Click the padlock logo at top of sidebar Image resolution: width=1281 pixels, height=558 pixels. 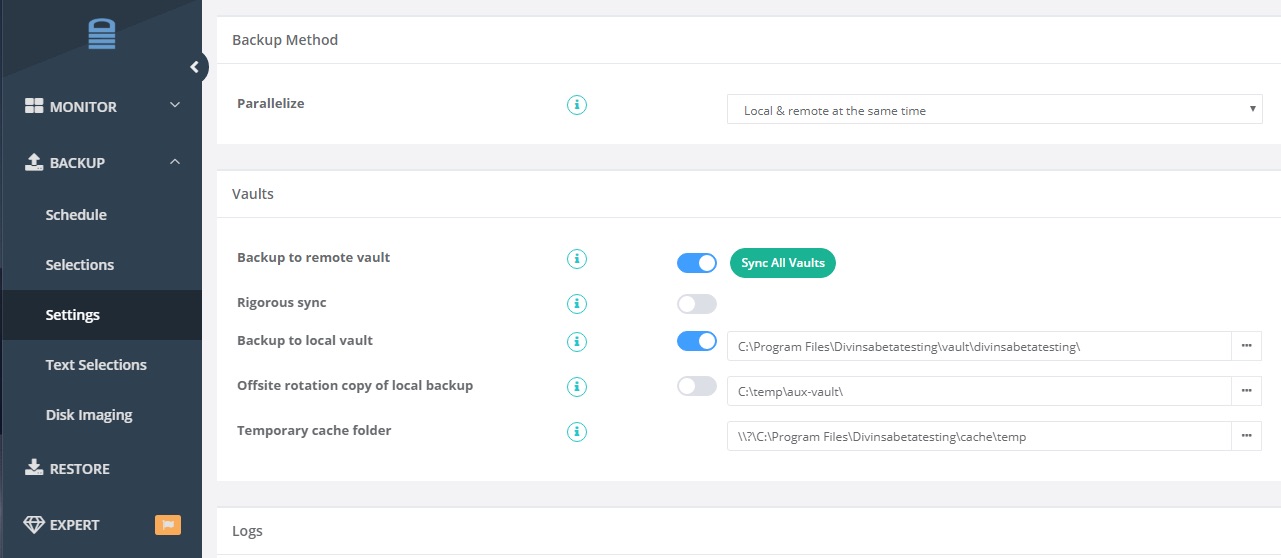pos(101,34)
